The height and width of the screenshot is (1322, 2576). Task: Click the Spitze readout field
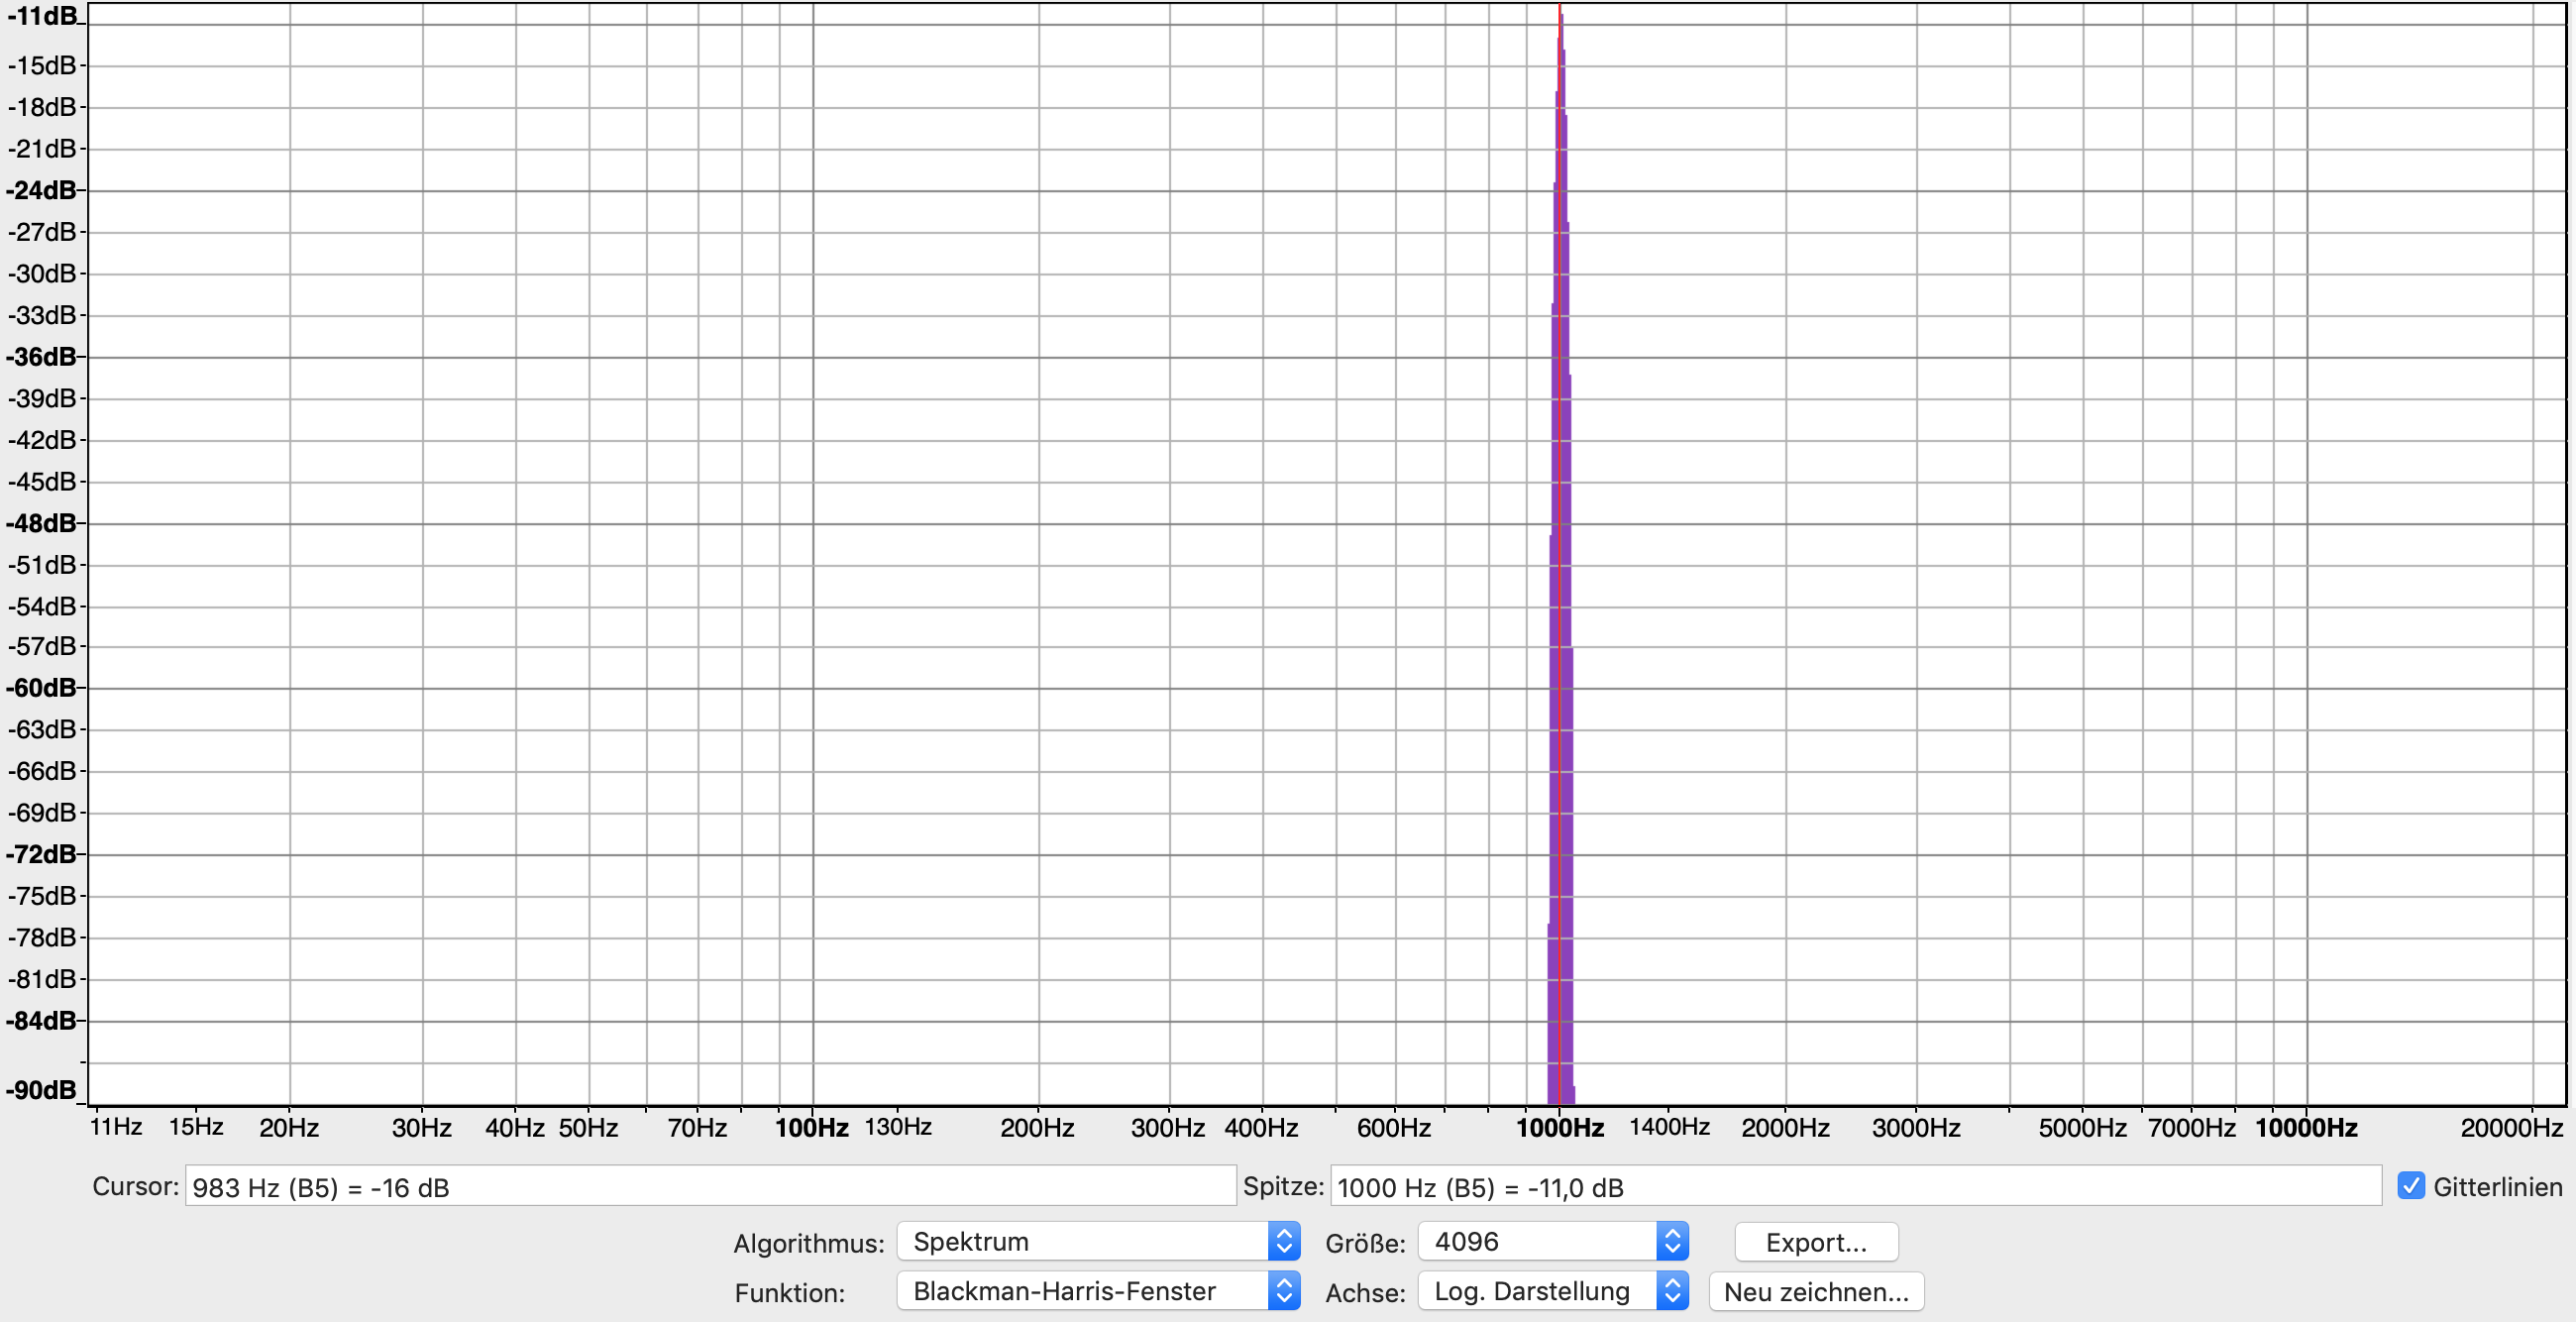pos(1855,1187)
